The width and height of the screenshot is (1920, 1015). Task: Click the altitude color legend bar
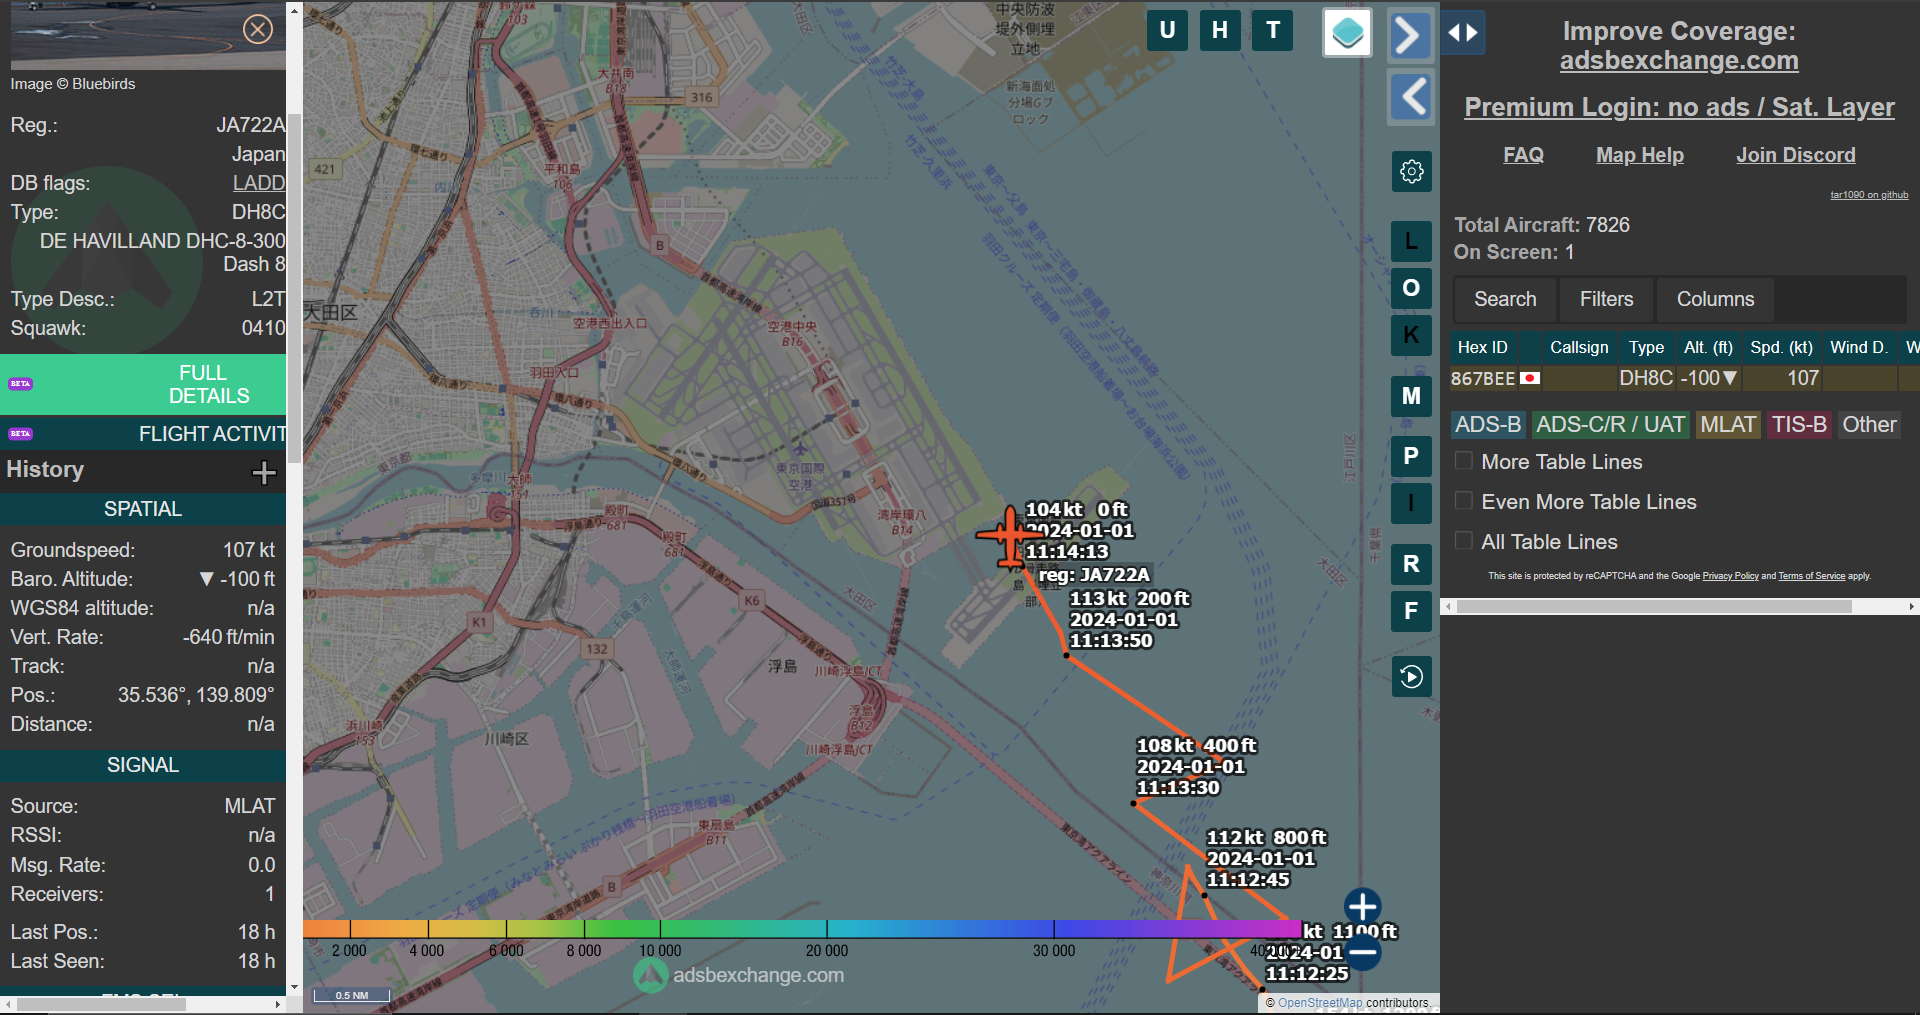[803, 929]
